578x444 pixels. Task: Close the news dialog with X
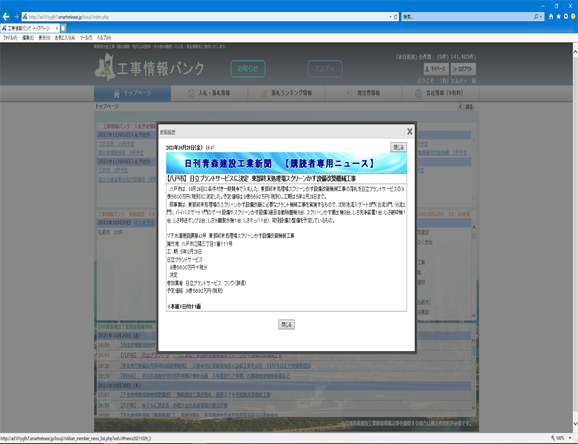point(410,132)
